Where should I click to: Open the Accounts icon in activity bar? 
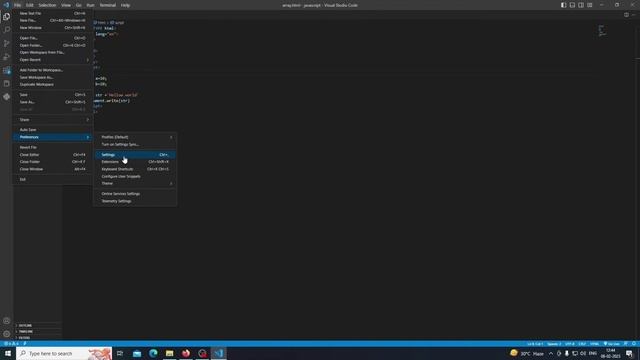(7, 321)
